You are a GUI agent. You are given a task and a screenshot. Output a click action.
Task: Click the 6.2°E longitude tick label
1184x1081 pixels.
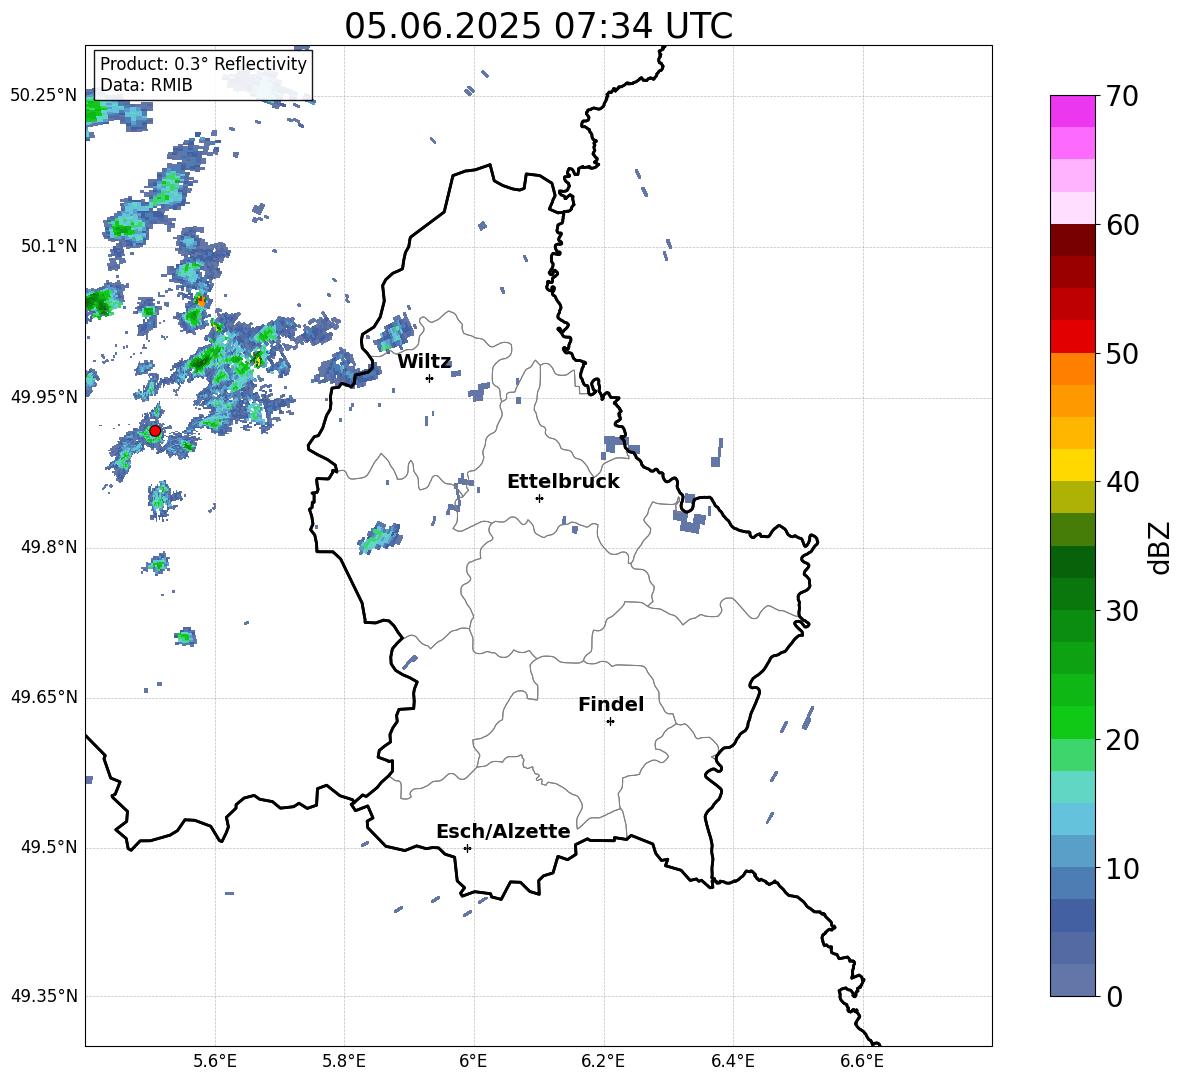coord(603,1061)
